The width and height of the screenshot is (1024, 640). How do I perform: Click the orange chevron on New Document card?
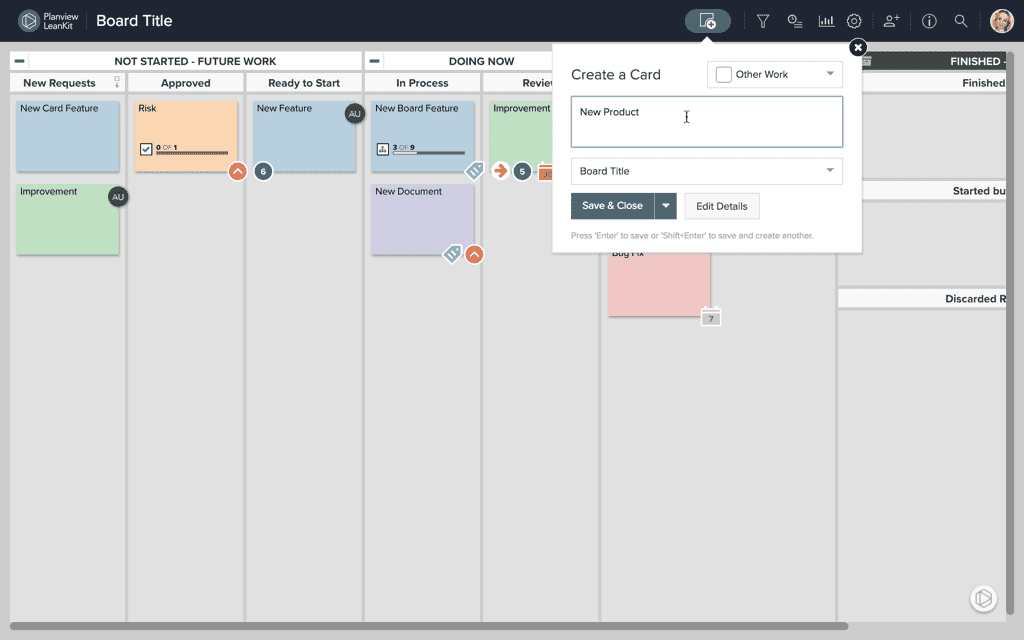pyautogui.click(x=474, y=254)
